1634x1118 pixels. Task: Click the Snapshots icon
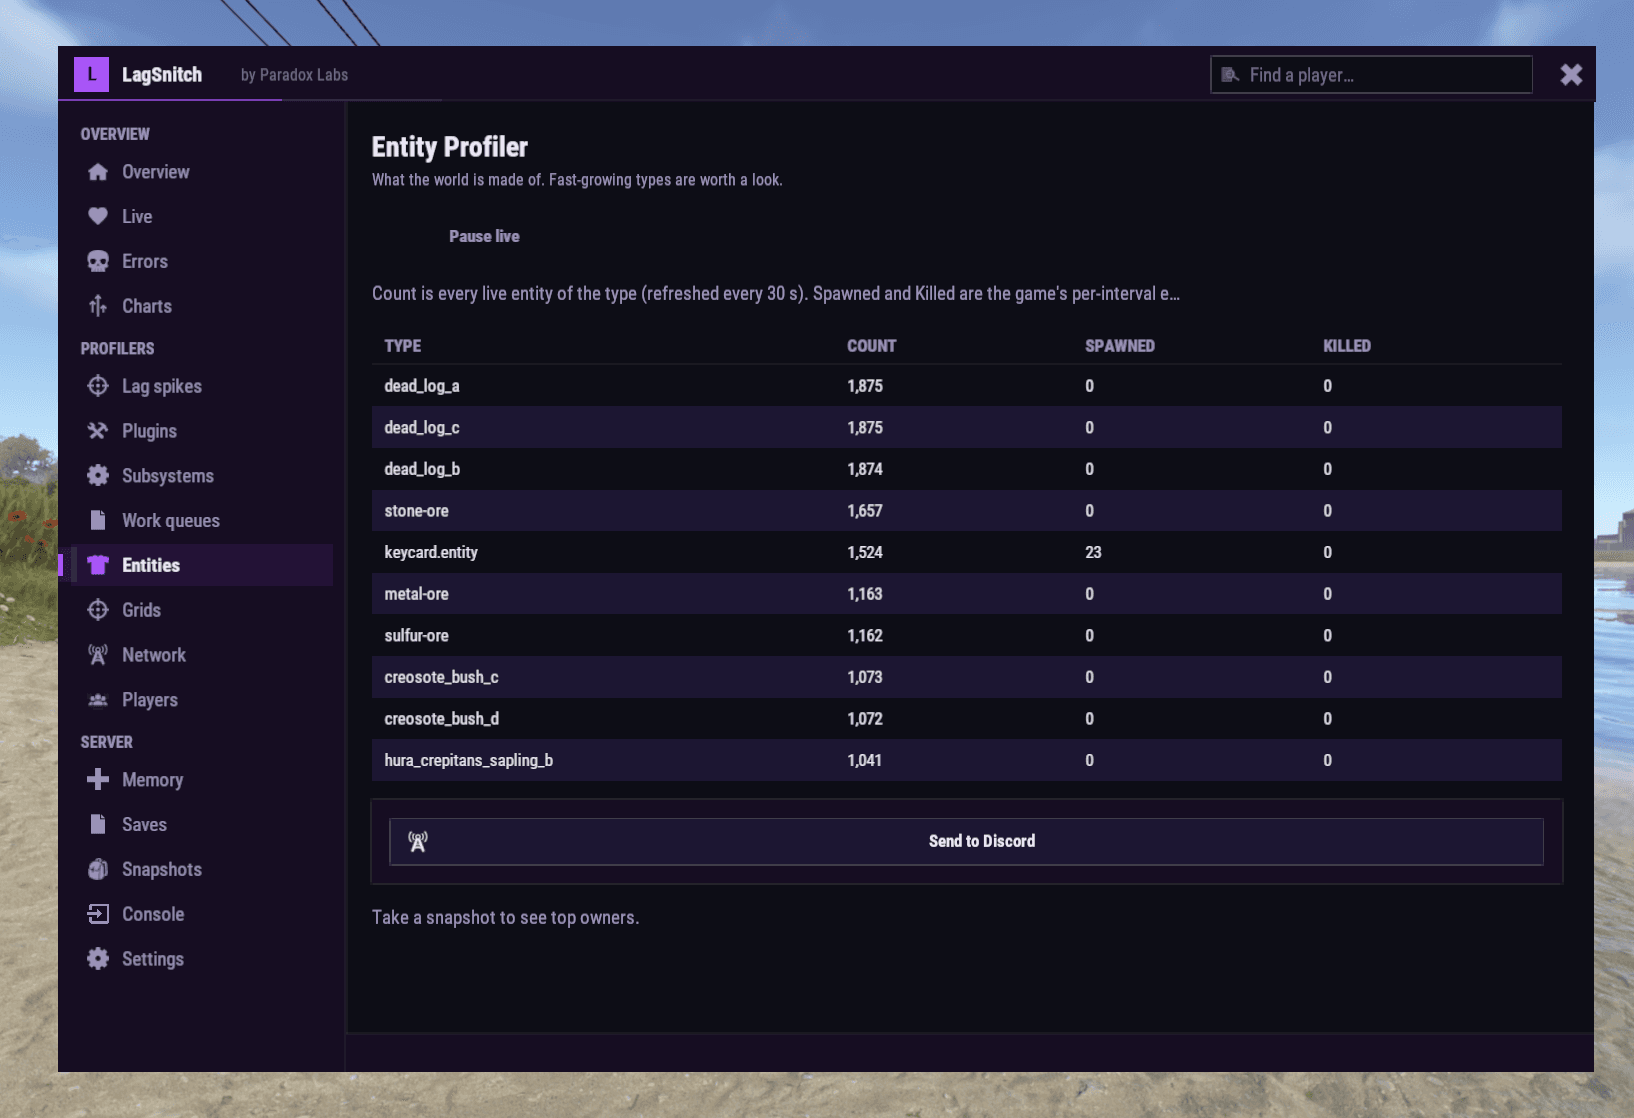[x=98, y=869]
